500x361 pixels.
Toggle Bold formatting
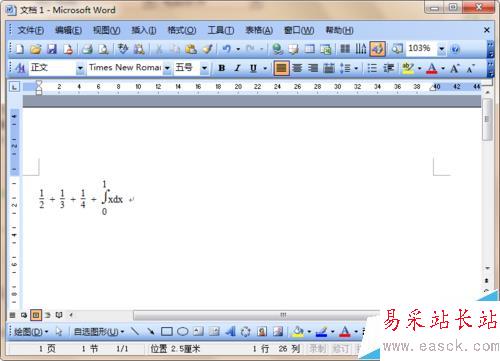point(221,68)
